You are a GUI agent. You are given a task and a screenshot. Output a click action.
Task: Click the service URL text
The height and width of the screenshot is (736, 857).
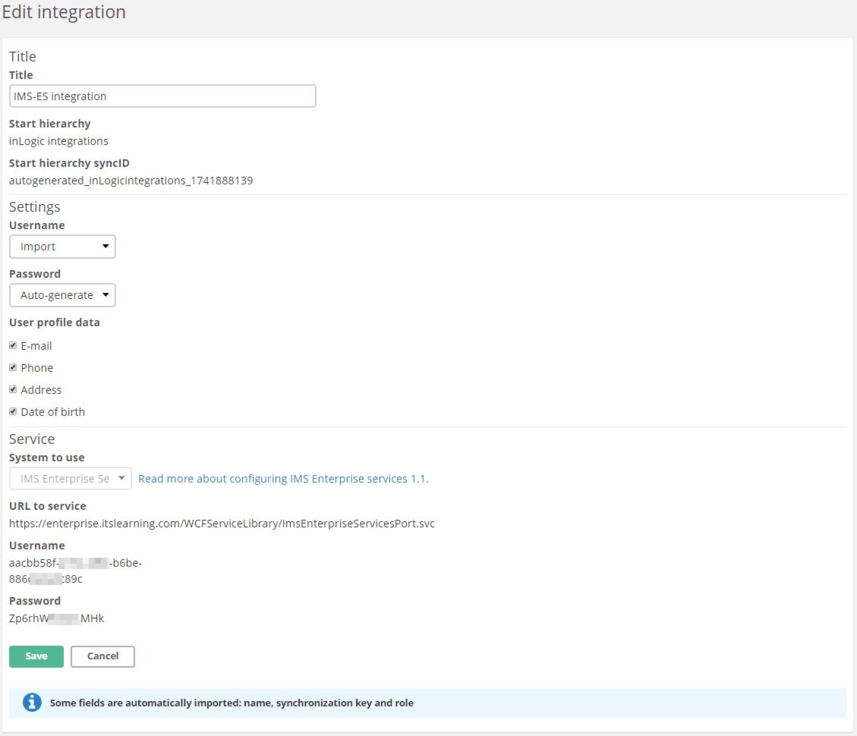(x=221, y=523)
